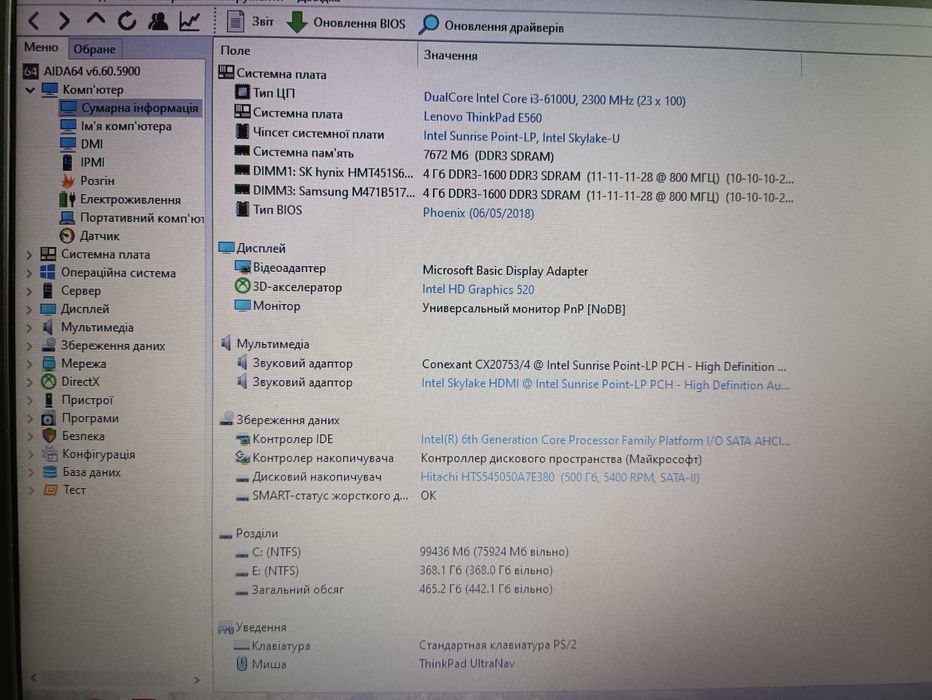
Task: Open Hitachi HTS545050A7E380 drive link
Action: coord(560,477)
